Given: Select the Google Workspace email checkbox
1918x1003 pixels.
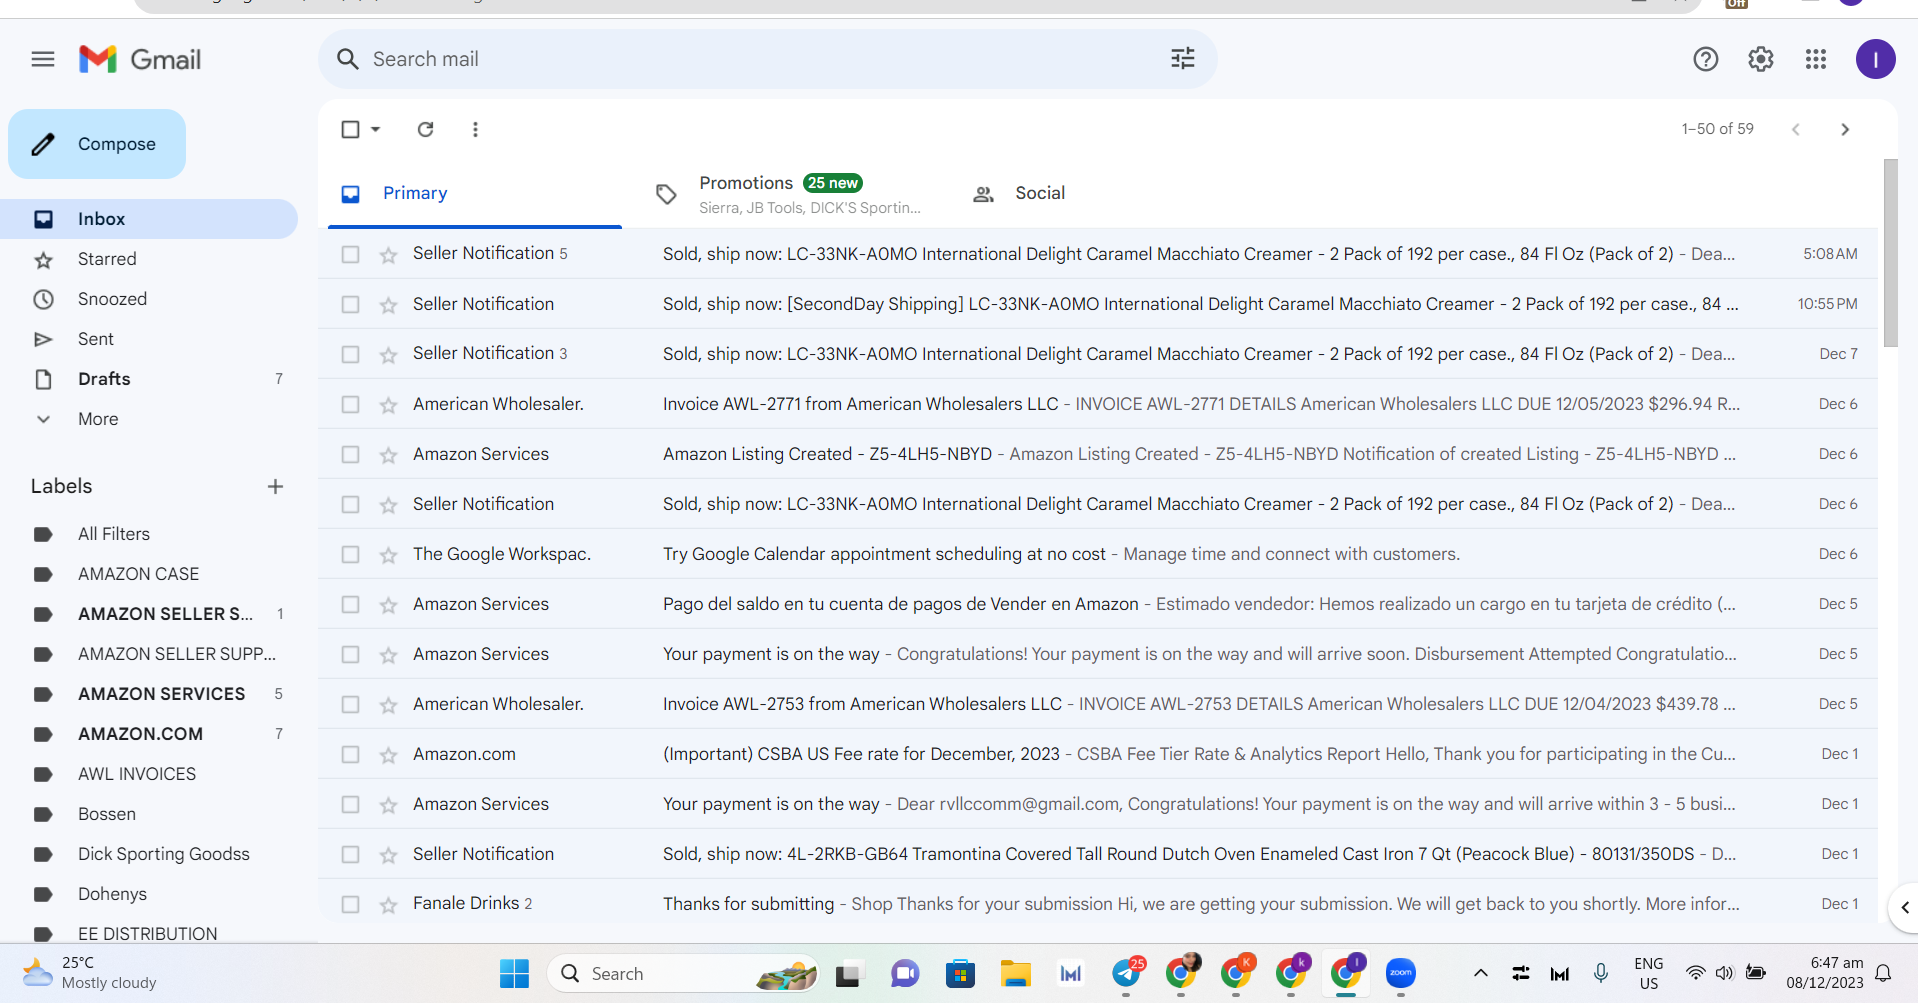Looking at the screenshot, I should (x=350, y=554).
